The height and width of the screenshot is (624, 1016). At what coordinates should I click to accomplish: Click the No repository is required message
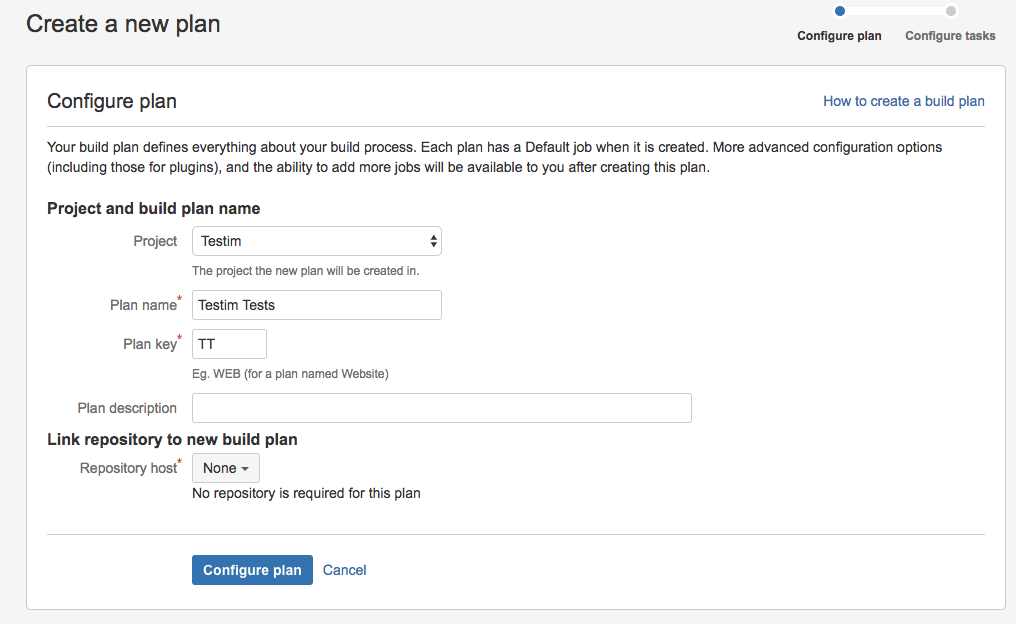pos(306,493)
